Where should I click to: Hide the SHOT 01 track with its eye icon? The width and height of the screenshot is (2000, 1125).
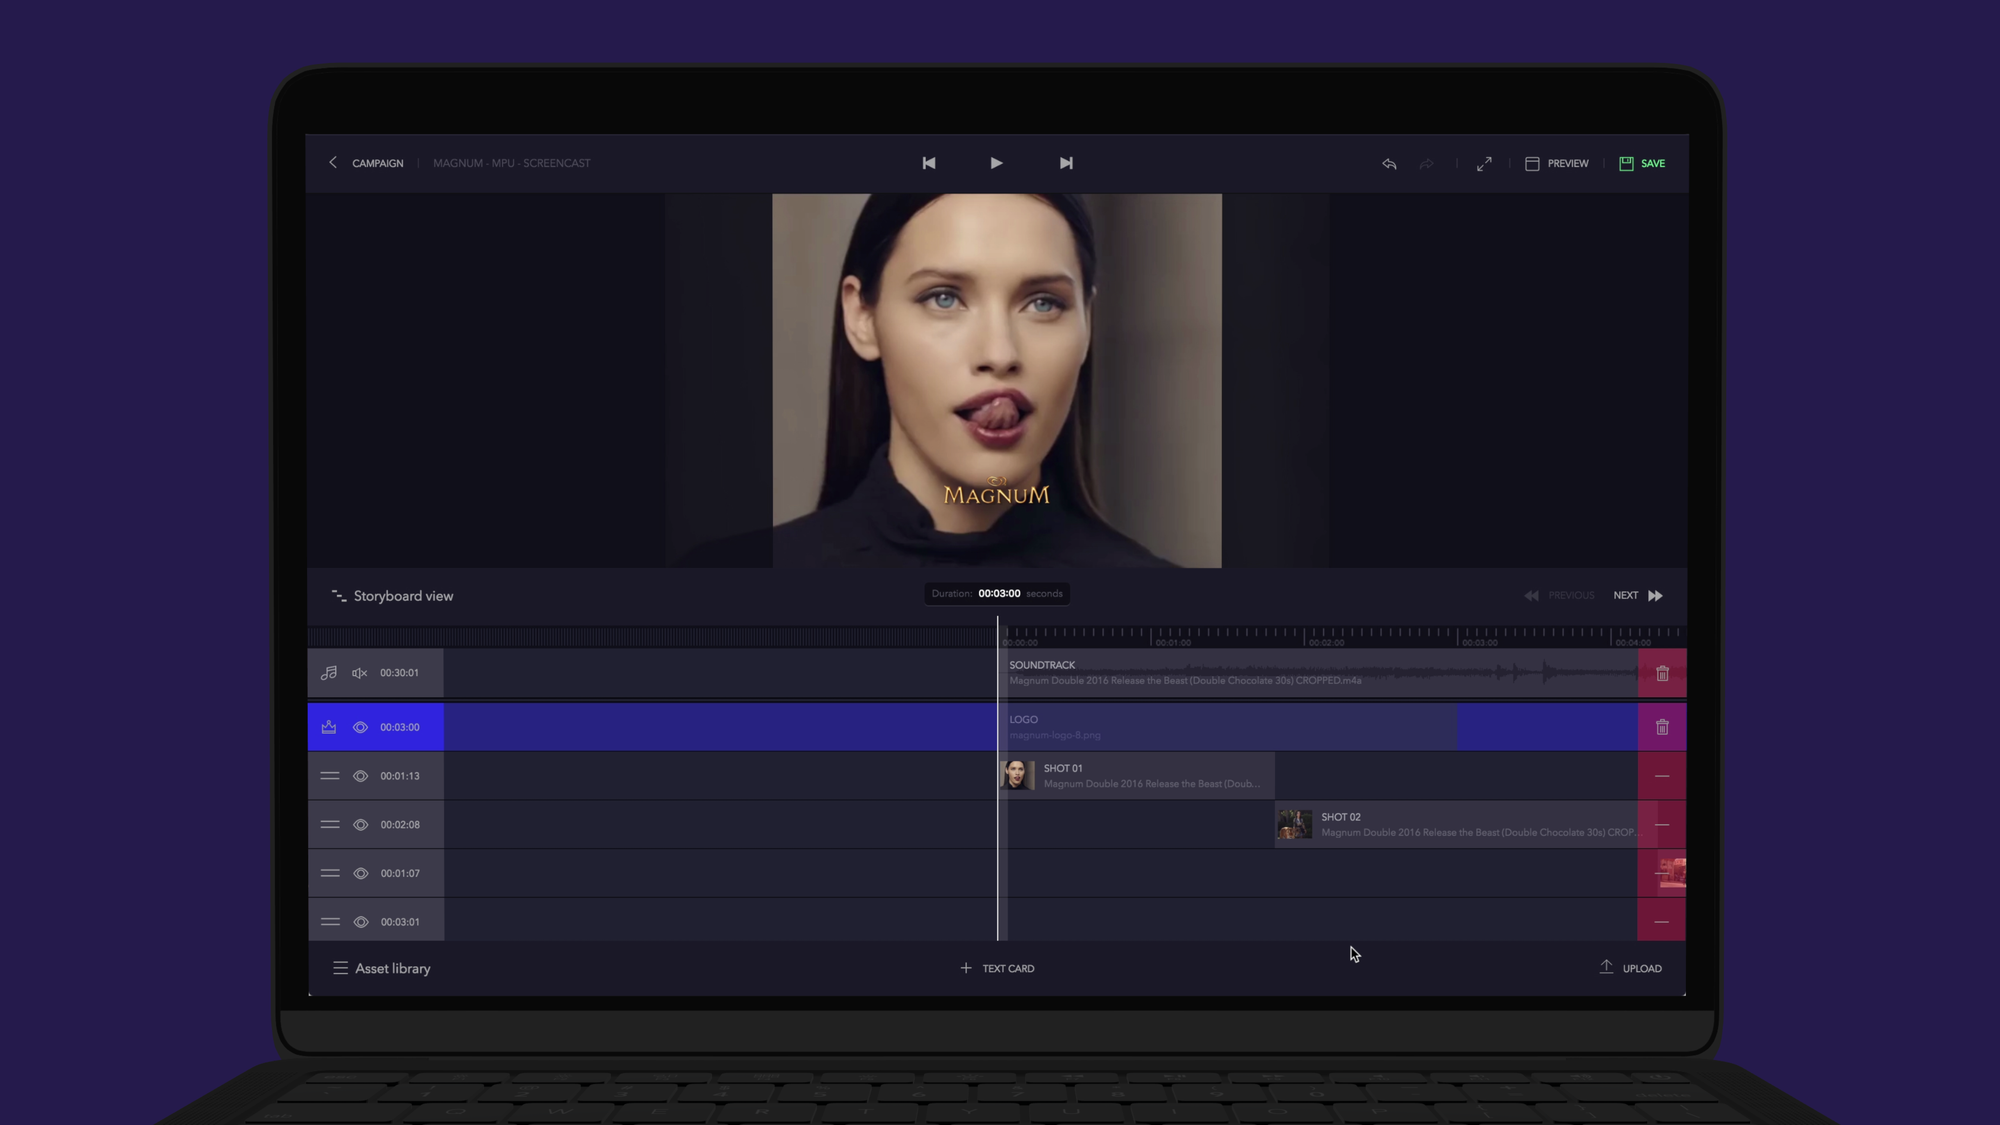[360, 775]
